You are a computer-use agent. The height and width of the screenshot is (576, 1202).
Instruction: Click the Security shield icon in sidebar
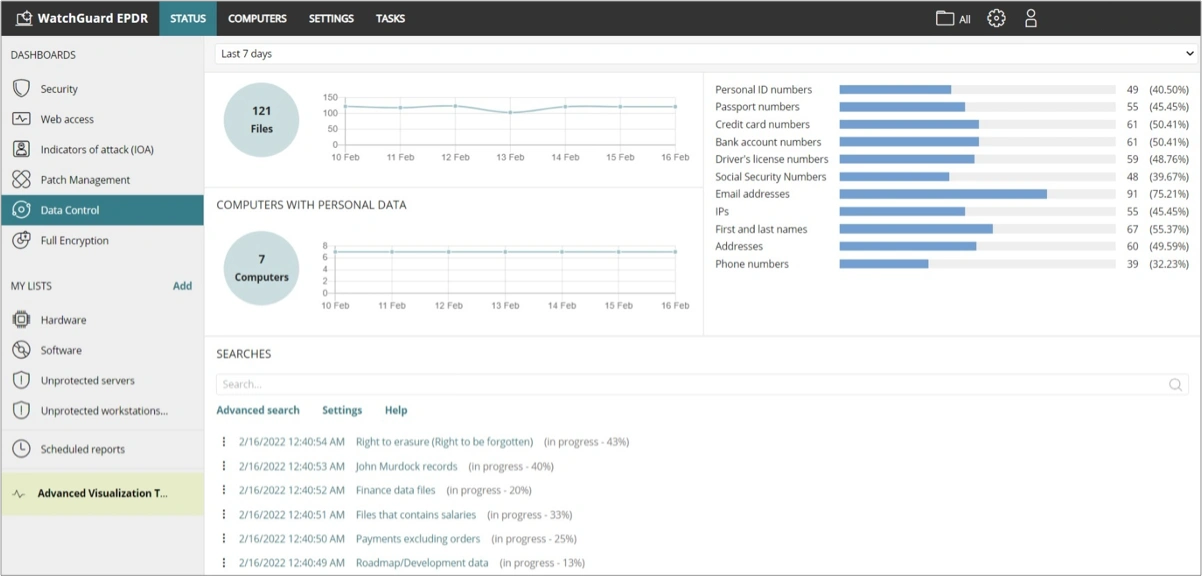coord(21,89)
